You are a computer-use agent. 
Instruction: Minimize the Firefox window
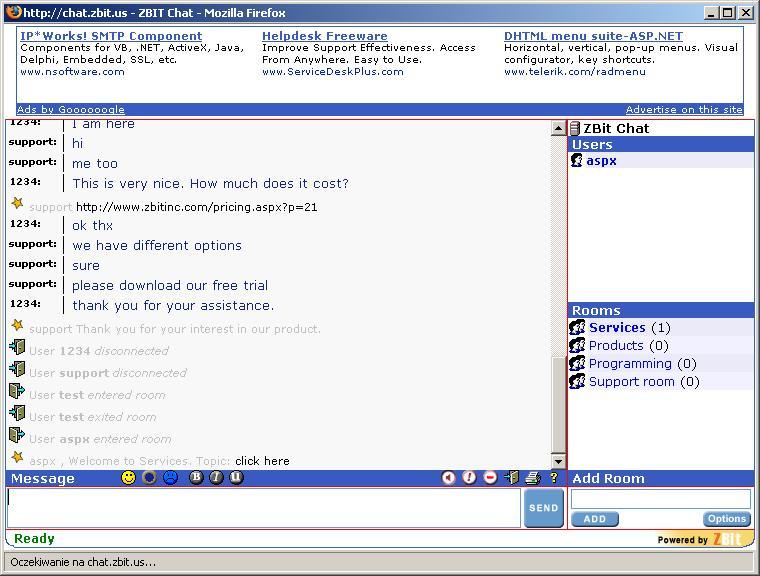click(711, 13)
